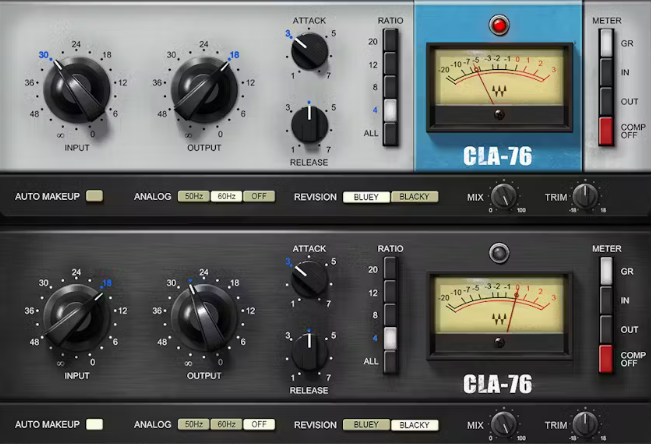Choose BLUEY revision in the upper strip

(x=366, y=197)
